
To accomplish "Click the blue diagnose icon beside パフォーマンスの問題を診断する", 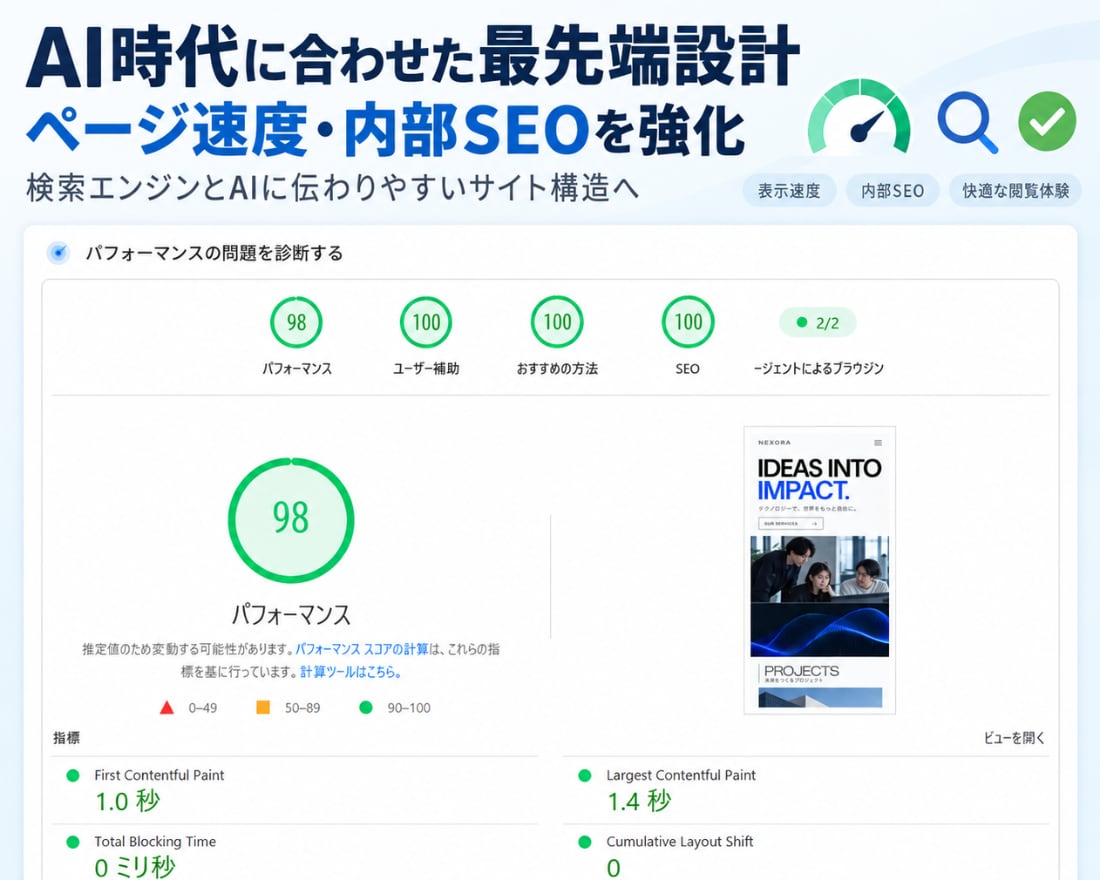I will coord(59,253).
